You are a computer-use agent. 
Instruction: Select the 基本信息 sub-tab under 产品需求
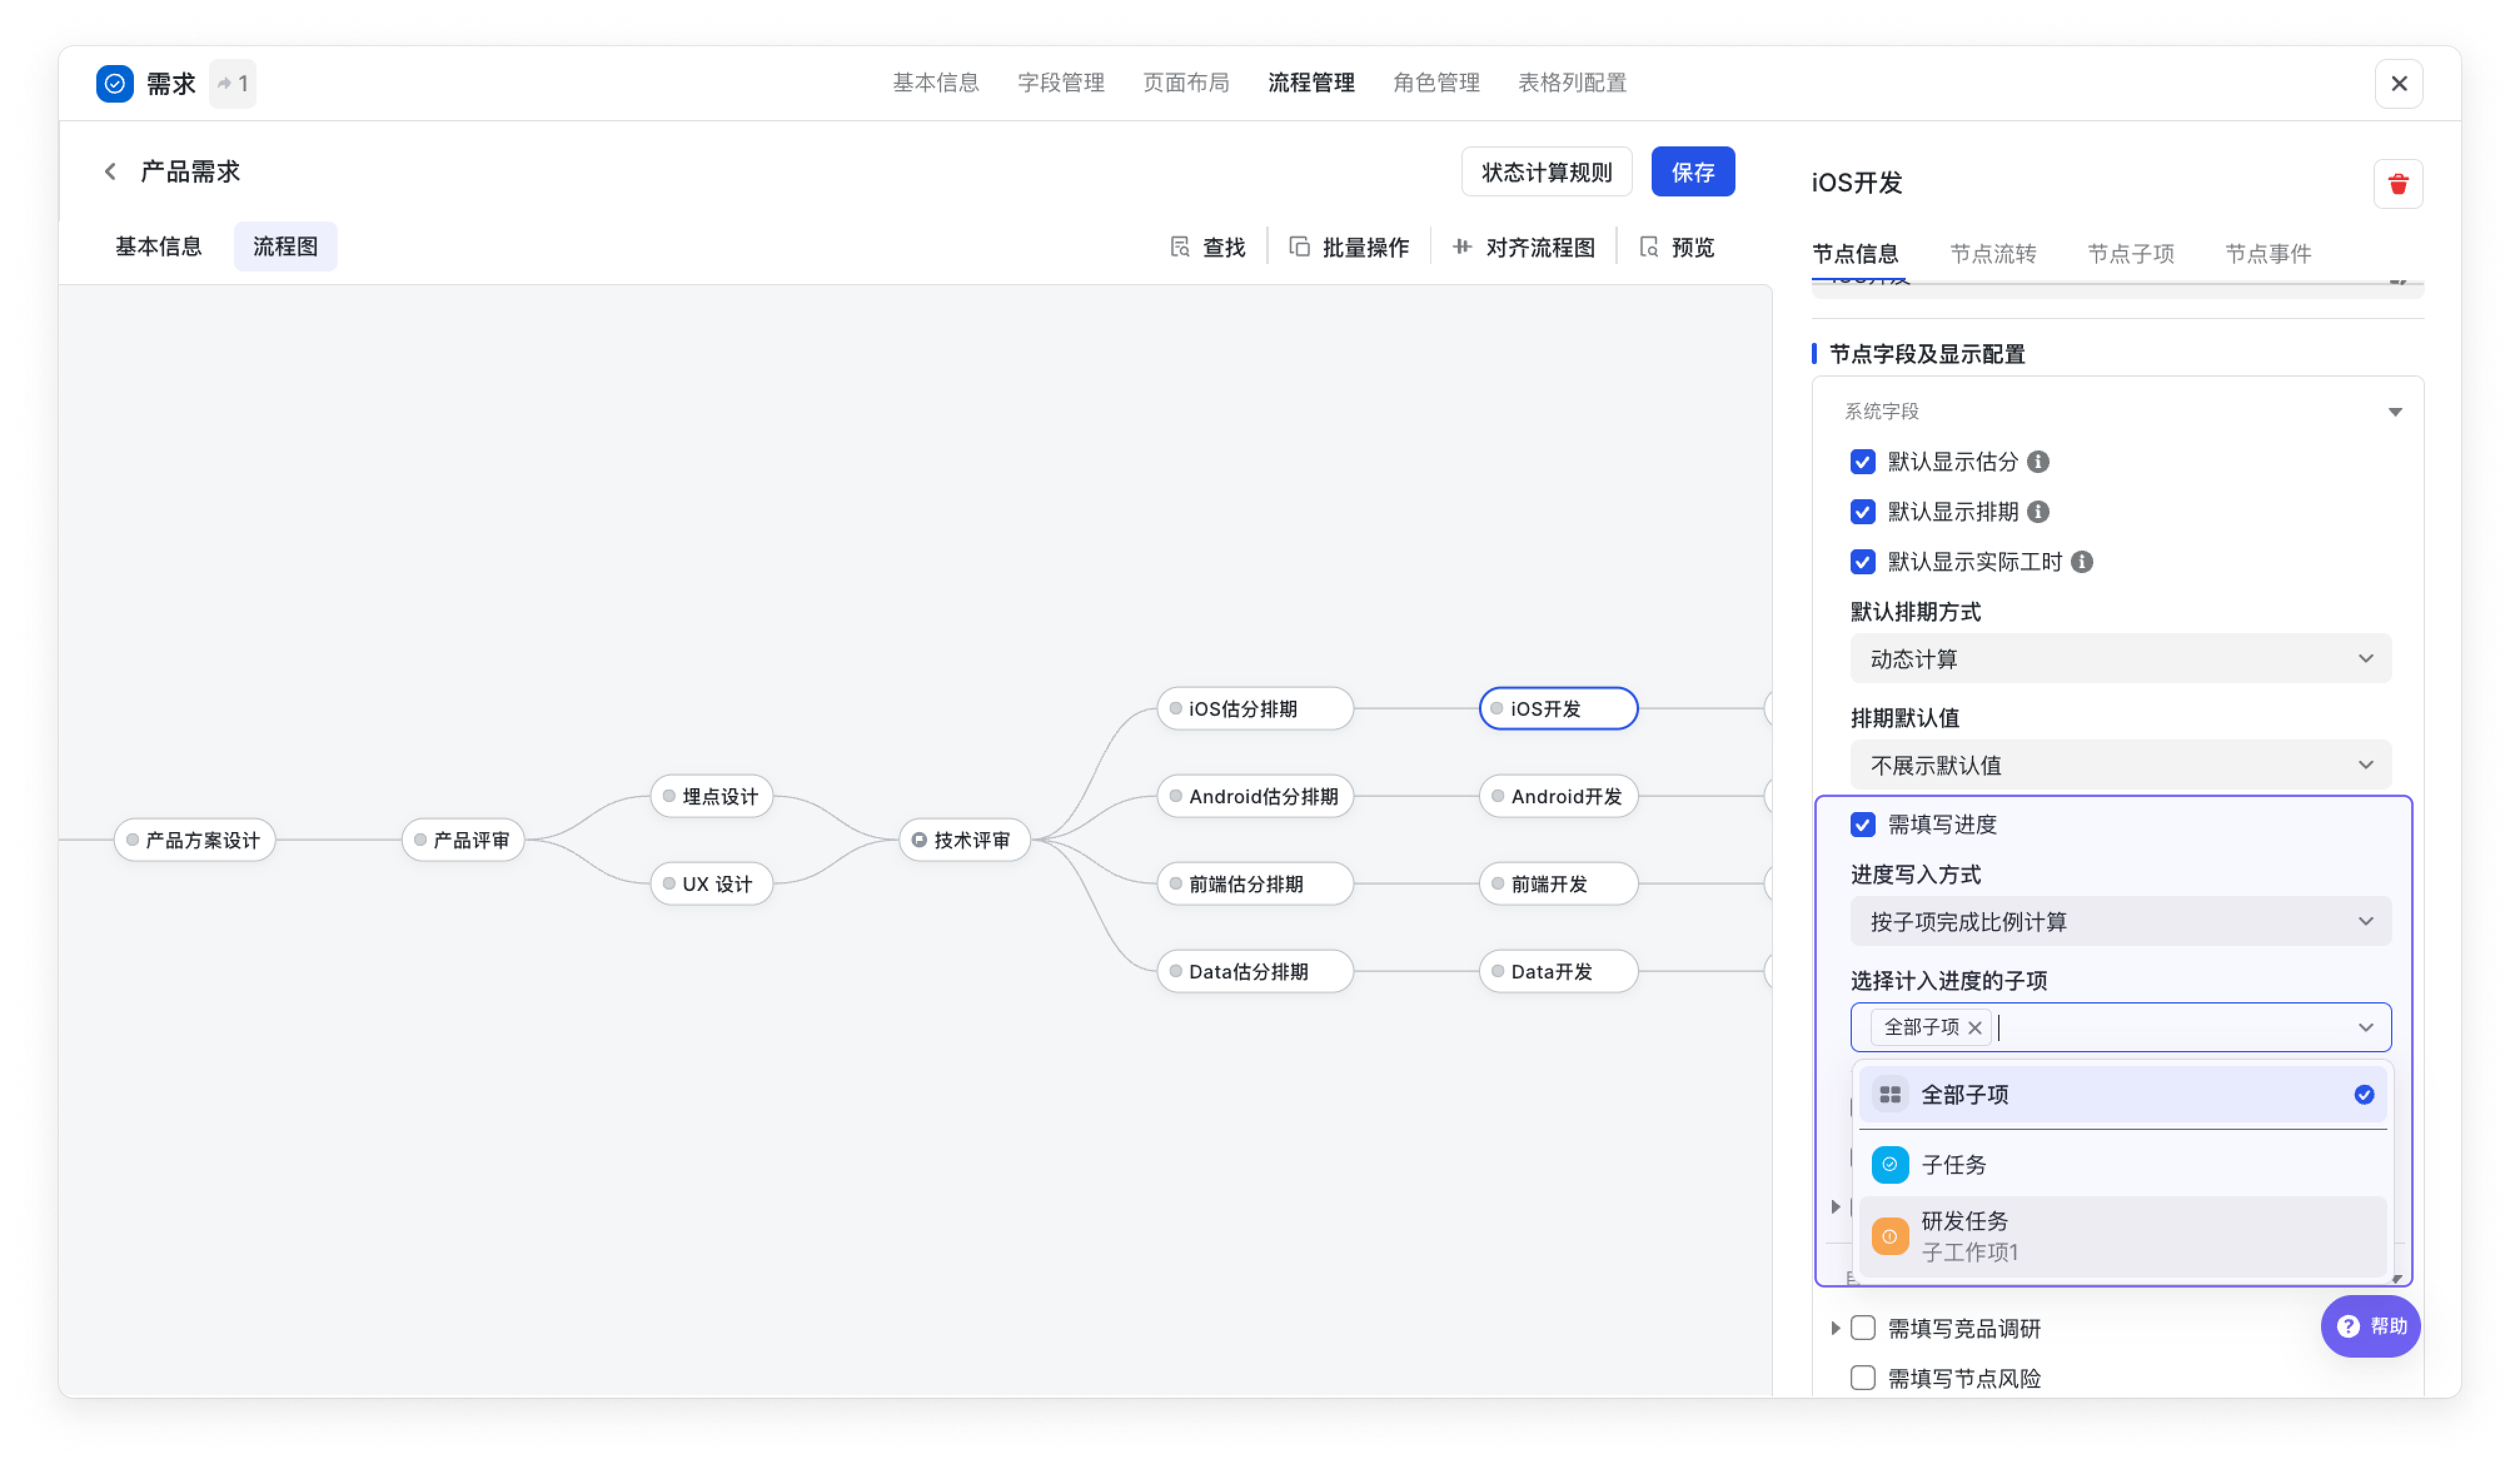pos(158,247)
